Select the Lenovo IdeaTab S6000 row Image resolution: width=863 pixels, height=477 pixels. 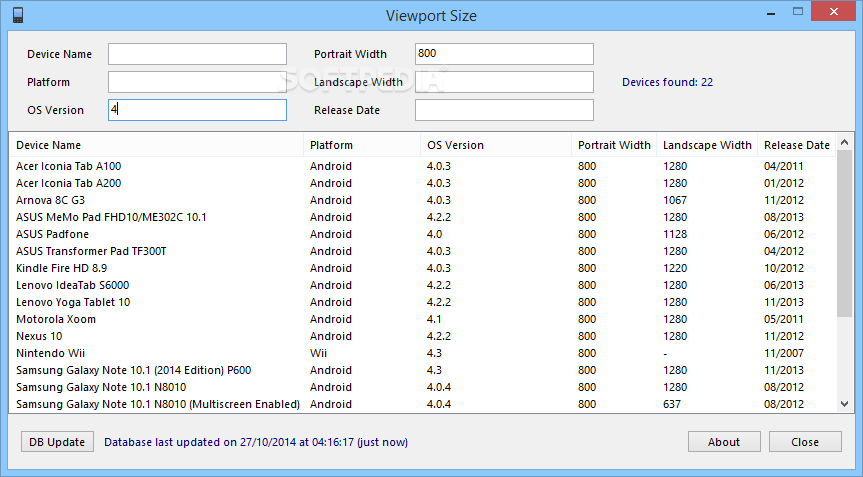(x=423, y=286)
